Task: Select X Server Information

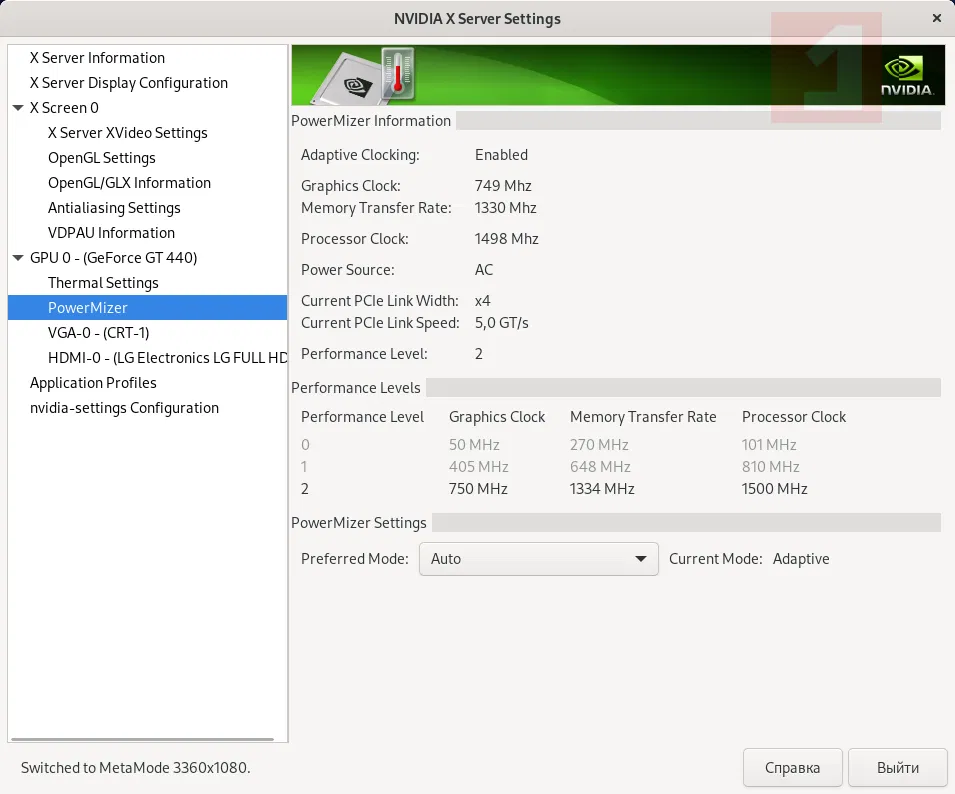Action: 97,58
